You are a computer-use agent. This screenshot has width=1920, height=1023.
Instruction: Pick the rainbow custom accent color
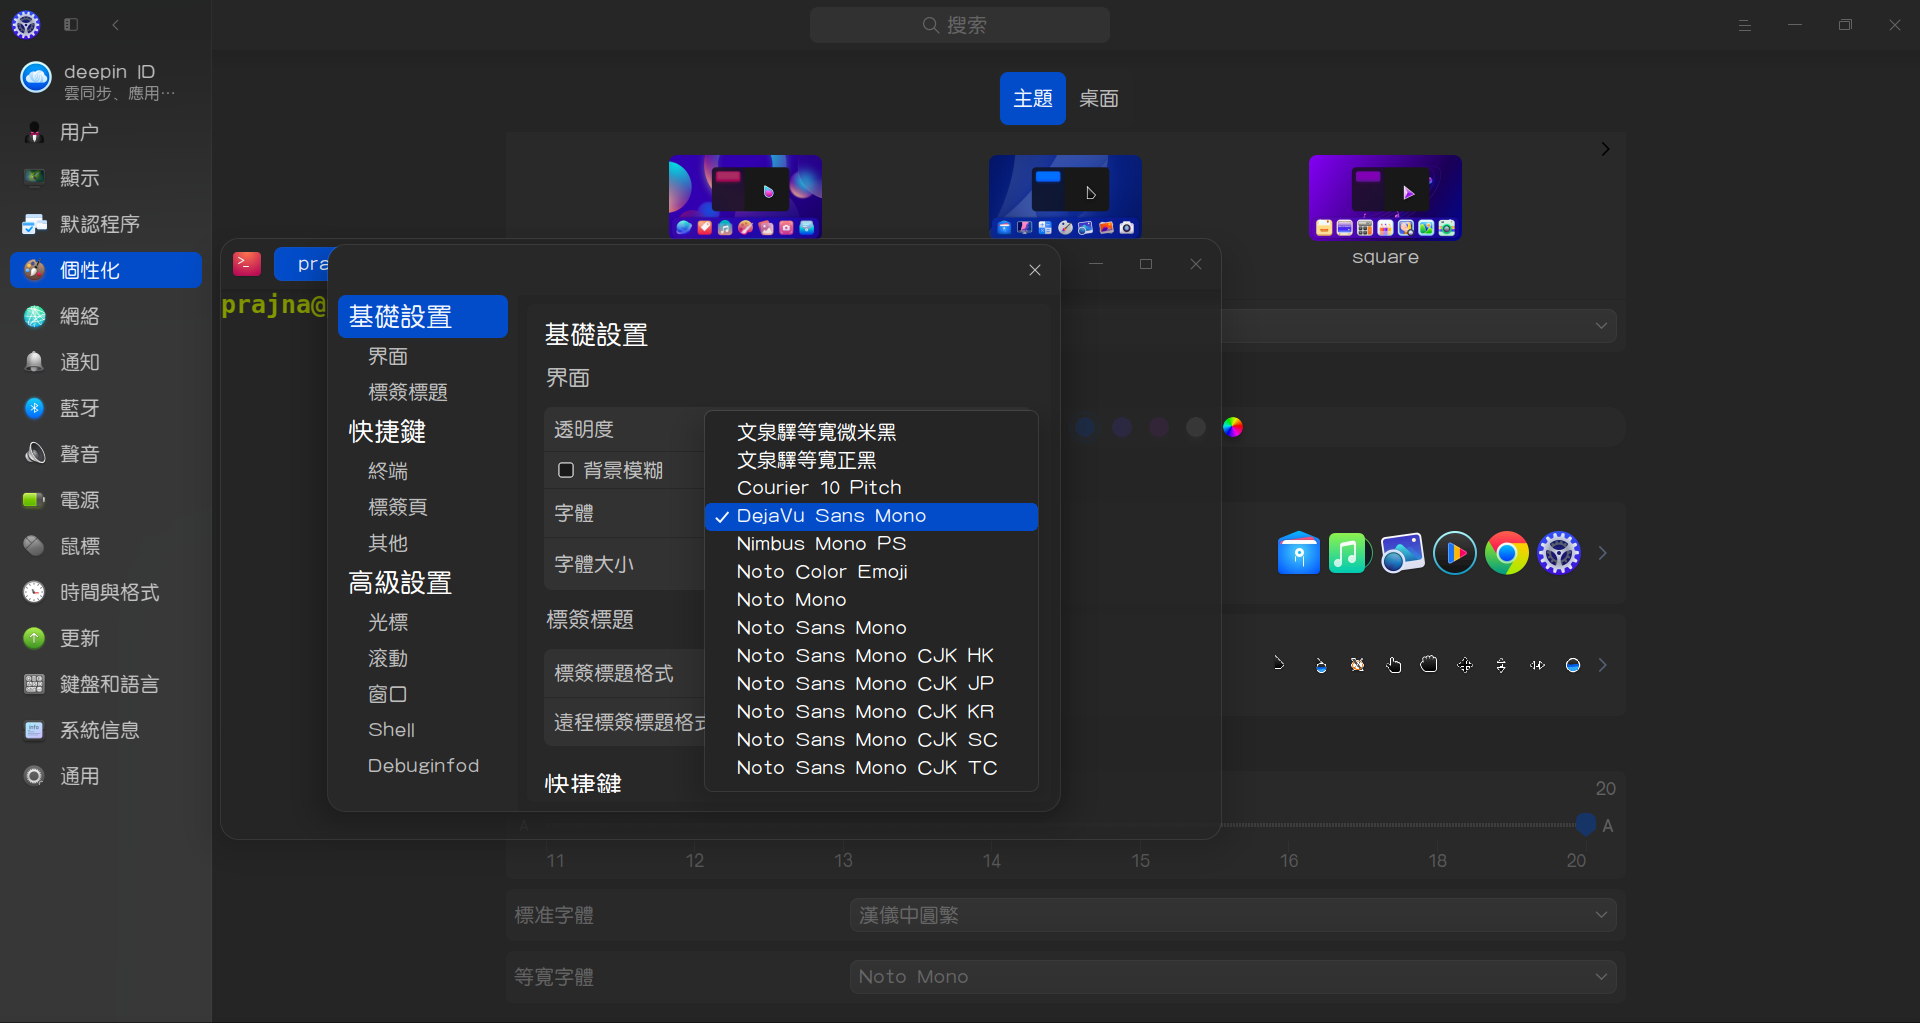pos(1233,427)
